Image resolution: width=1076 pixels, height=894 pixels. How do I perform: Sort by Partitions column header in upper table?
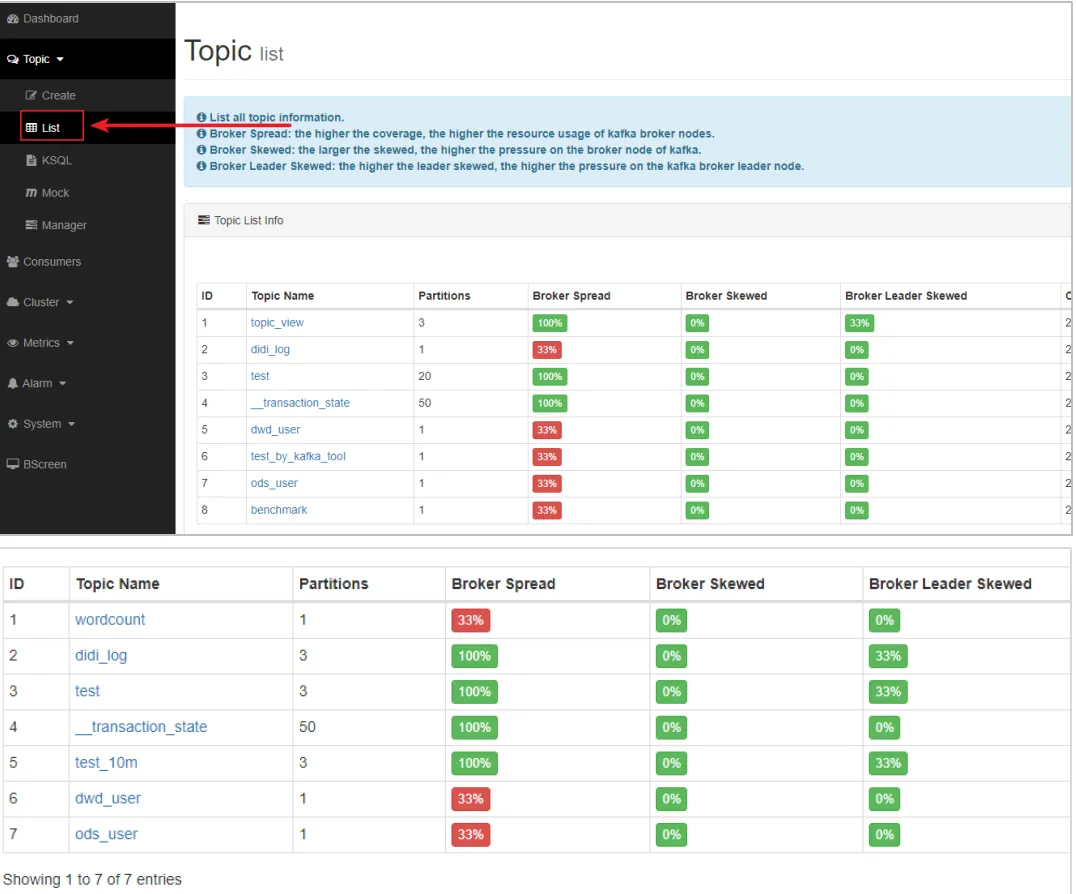(444, 296)
